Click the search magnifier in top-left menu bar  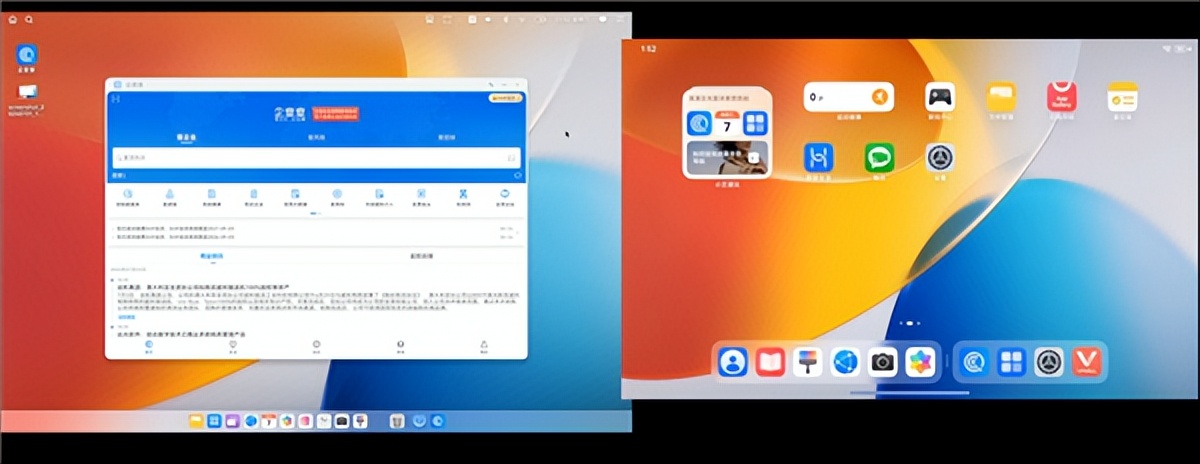29,19
